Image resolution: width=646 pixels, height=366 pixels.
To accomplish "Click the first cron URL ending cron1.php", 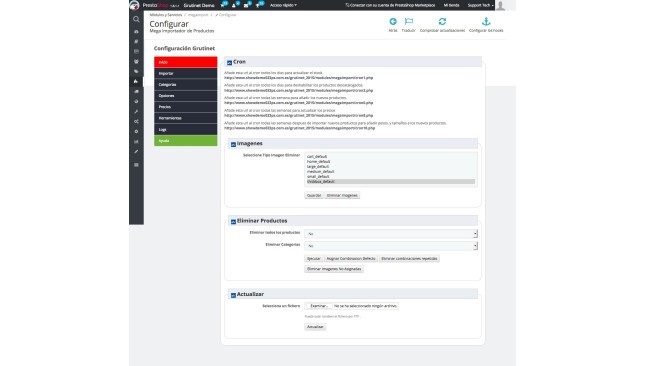I will pyautogui.click(x=299, y=77).
